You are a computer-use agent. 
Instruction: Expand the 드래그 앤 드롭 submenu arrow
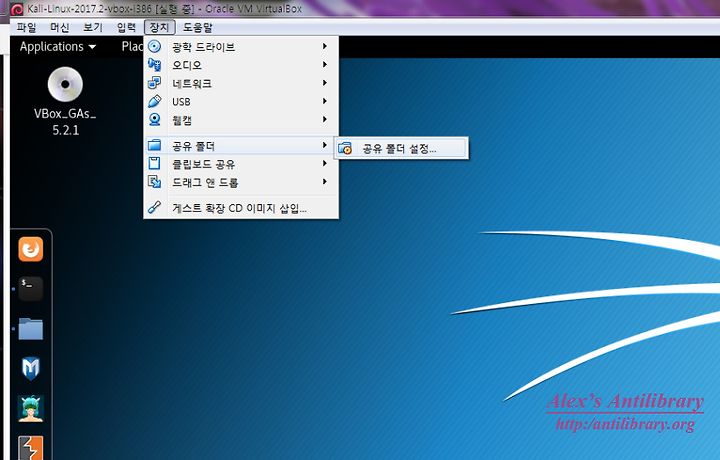pyautogui.click(x=325, y=182)
